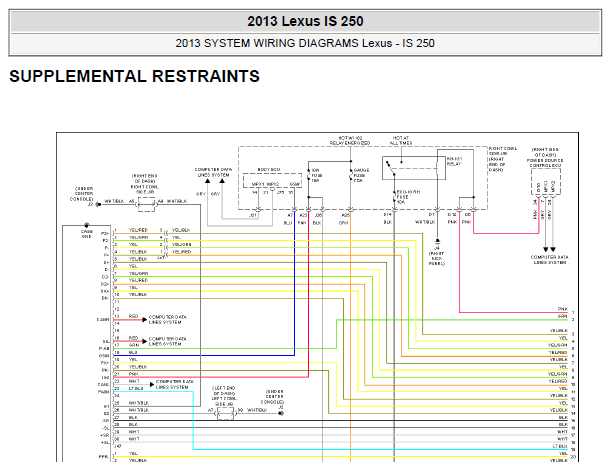Click the J2 ground symbol right of LEFT COWL SIDE J/B
606x462 pixels.
point(281,413)
